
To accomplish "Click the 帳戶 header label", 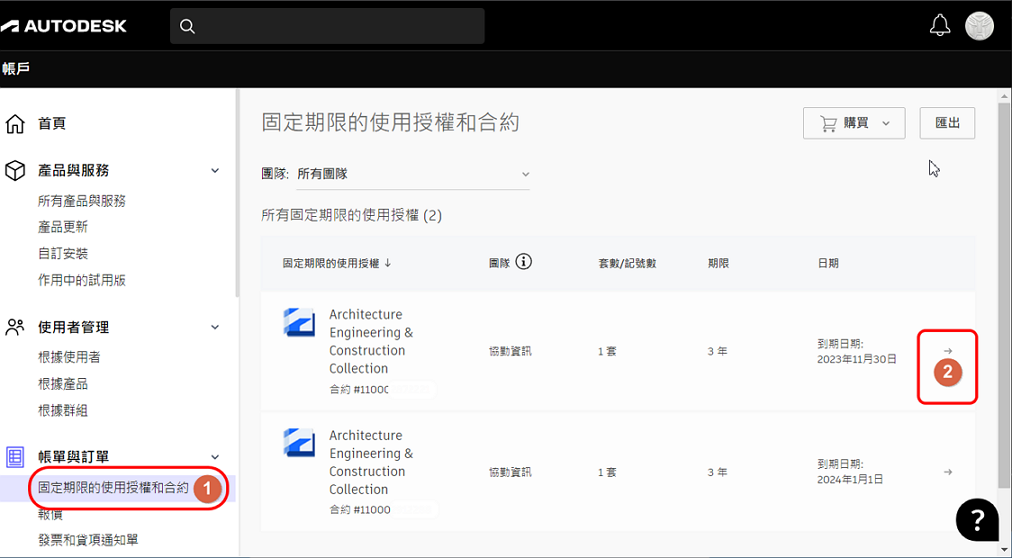I will (15, 69).
